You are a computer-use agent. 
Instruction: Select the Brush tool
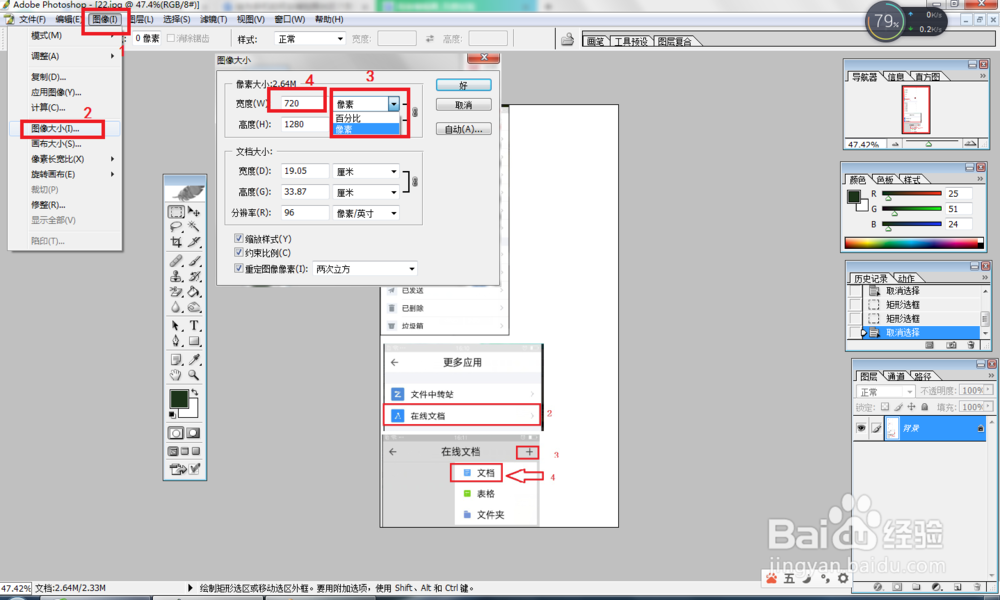point(195,261)
